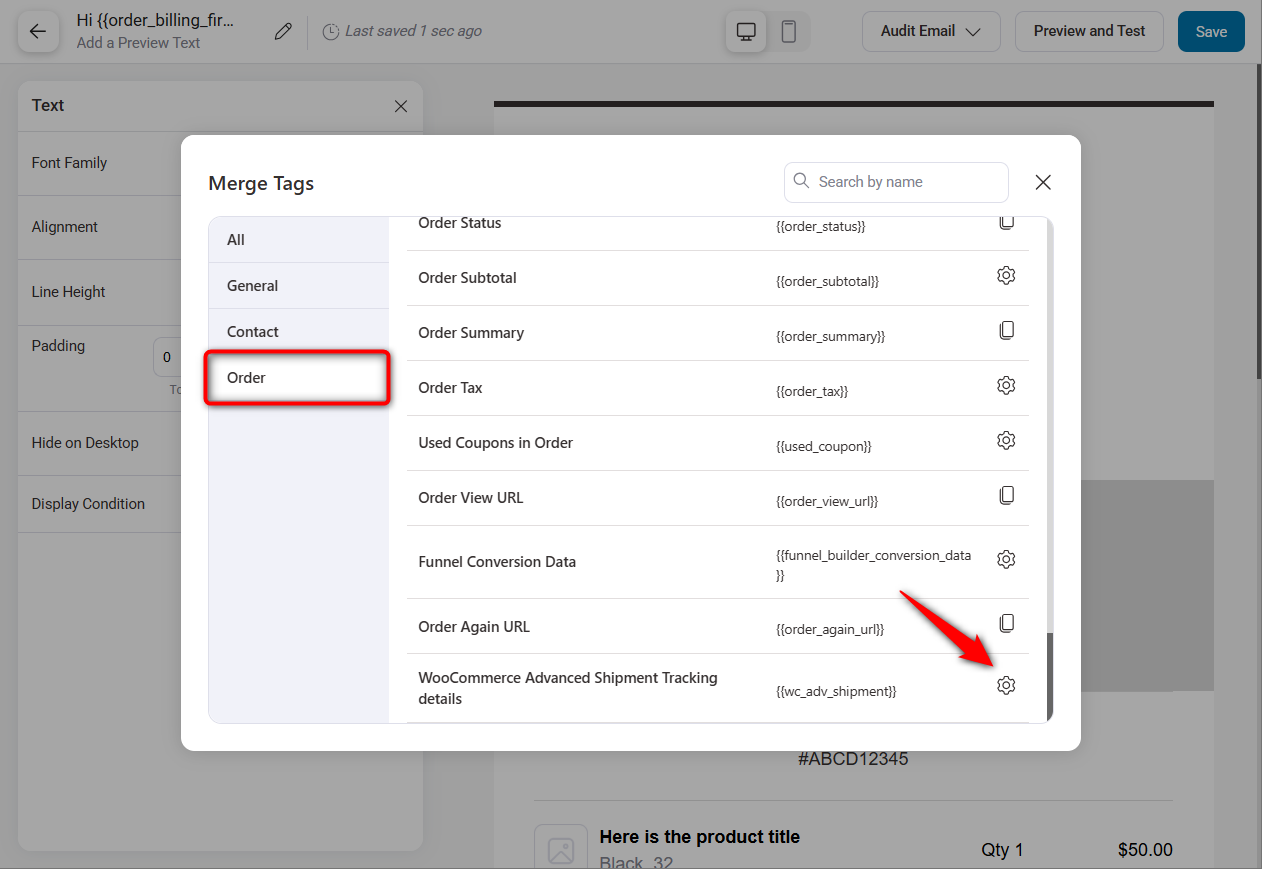This screenshot has width=1262, height=869.
Task: Click the Display Condition option
Action: tap(88, 504)
